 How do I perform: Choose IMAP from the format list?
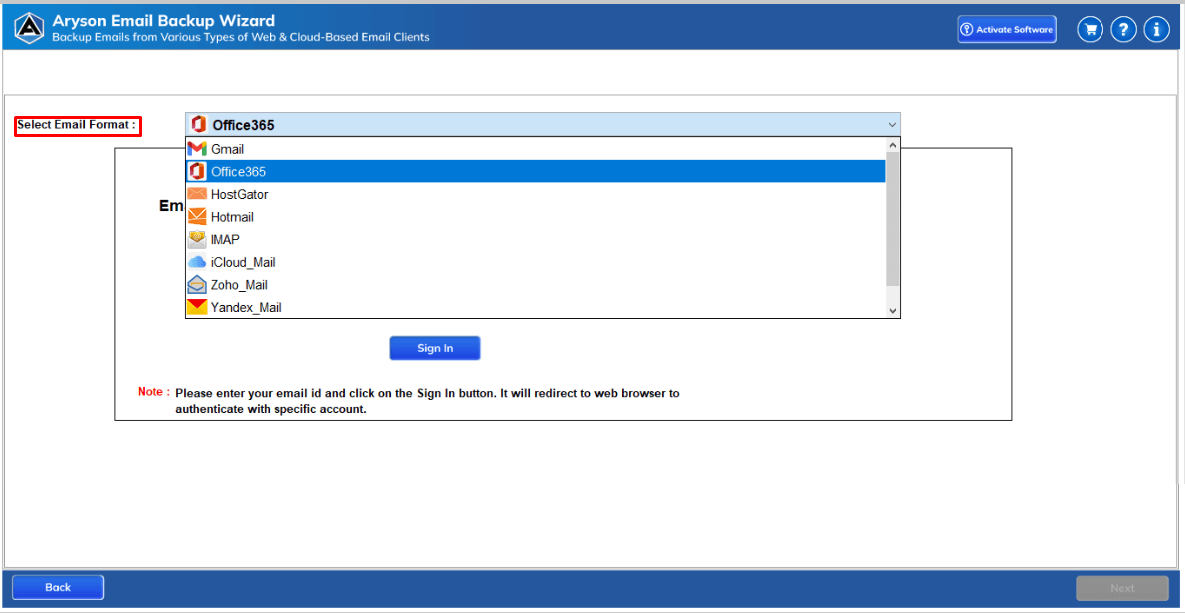coord(536,240)
